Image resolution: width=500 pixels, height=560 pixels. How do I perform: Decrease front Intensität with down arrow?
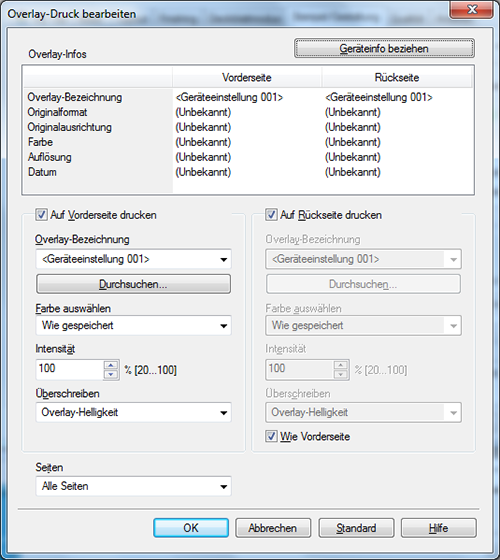tap(111, 374)
